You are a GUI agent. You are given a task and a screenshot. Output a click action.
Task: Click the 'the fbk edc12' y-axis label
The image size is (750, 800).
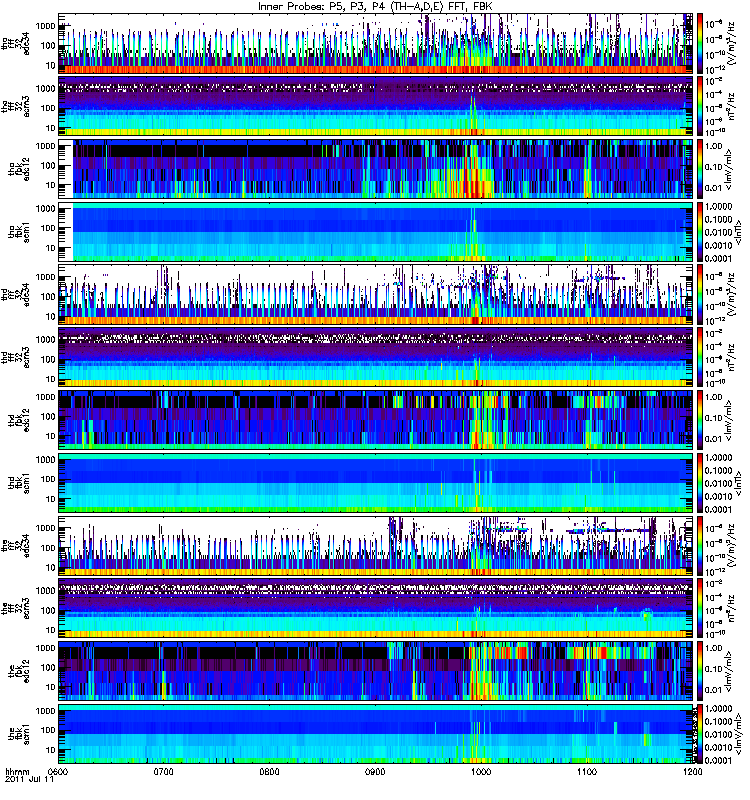19,671
